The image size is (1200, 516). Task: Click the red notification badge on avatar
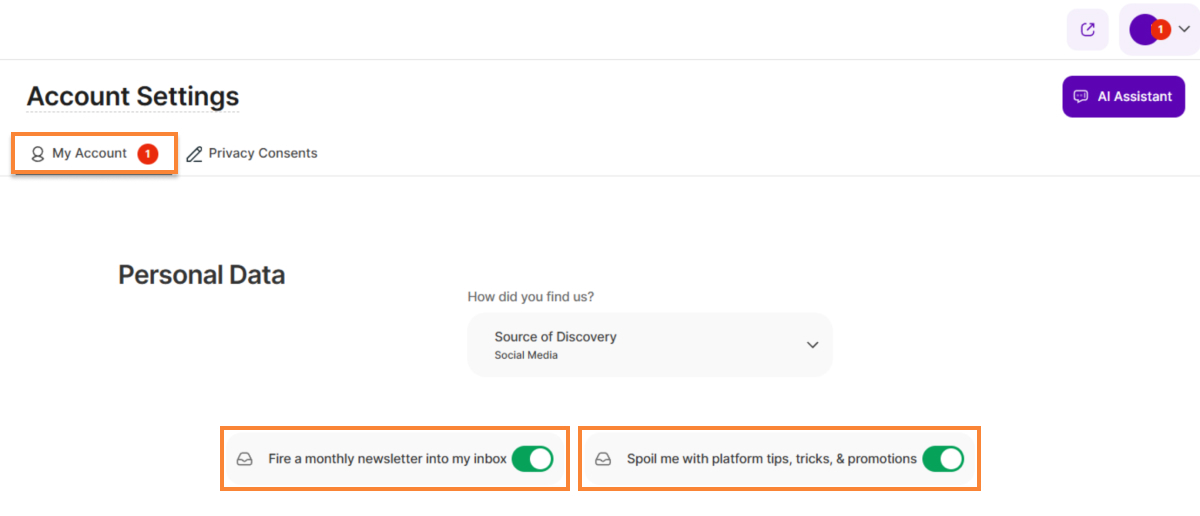pyautogui.click(x=1160, y=30)
